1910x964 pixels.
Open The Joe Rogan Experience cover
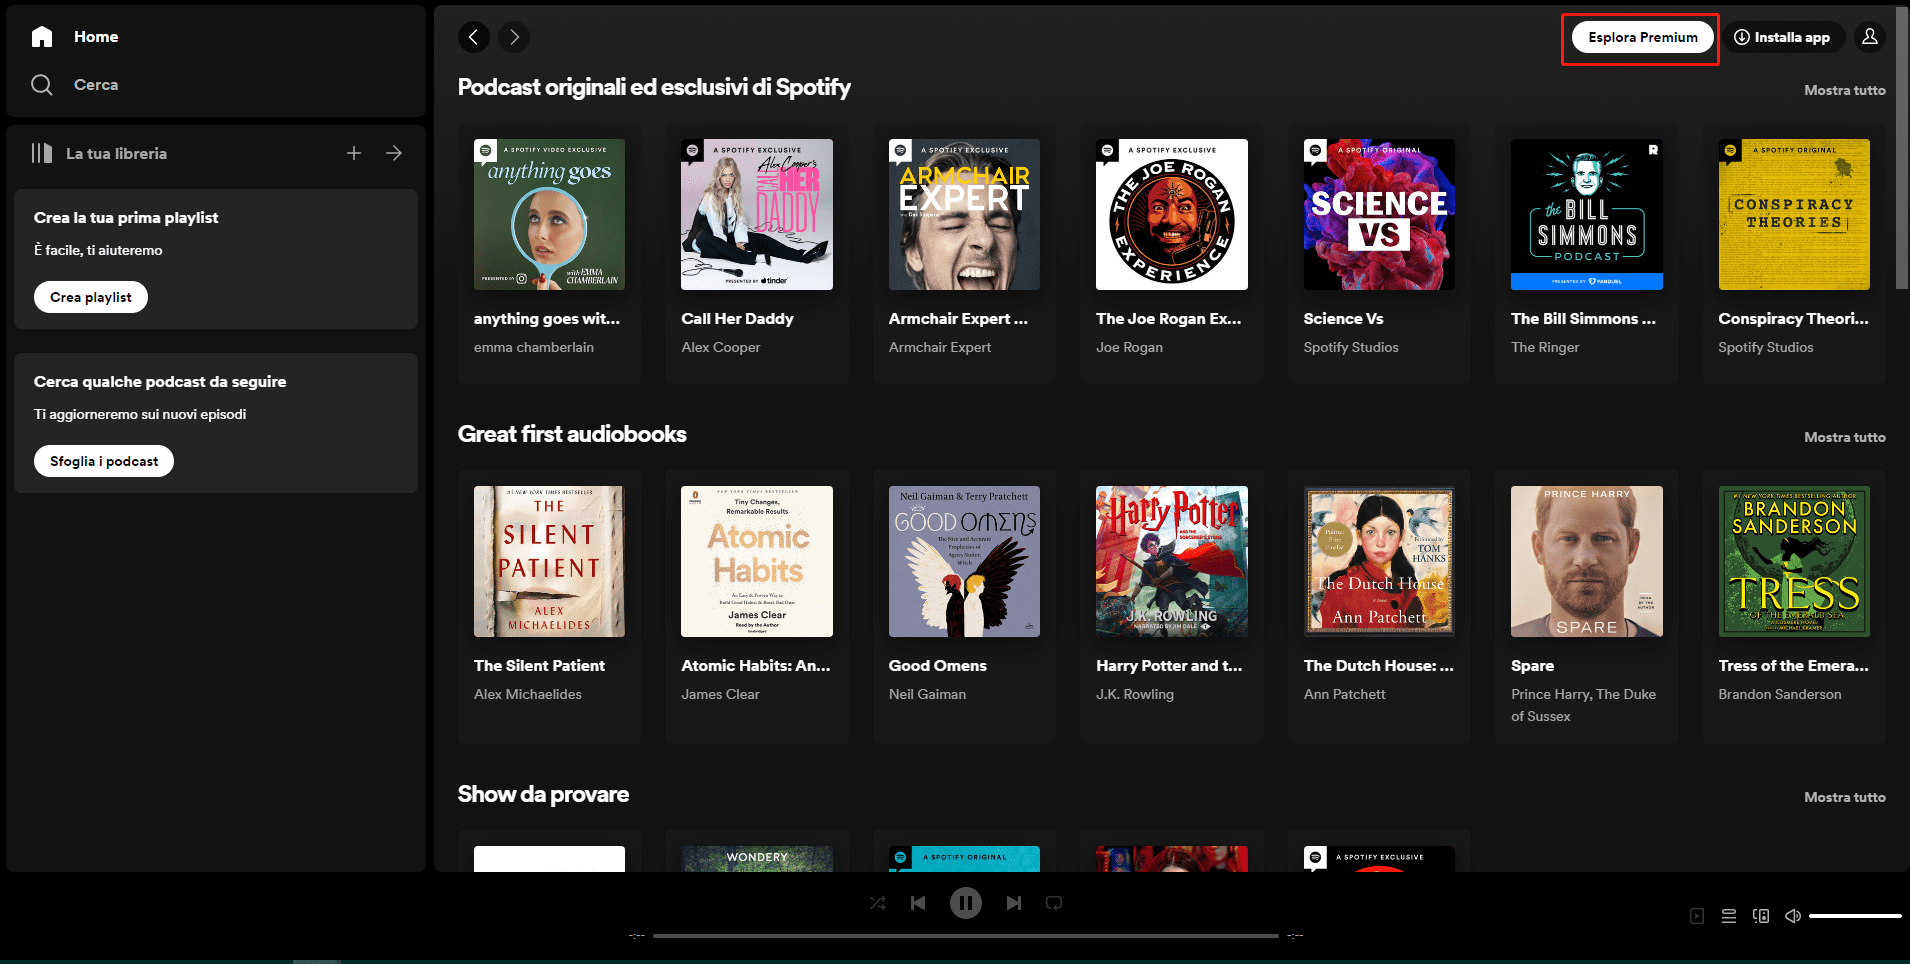[1172, 214]
